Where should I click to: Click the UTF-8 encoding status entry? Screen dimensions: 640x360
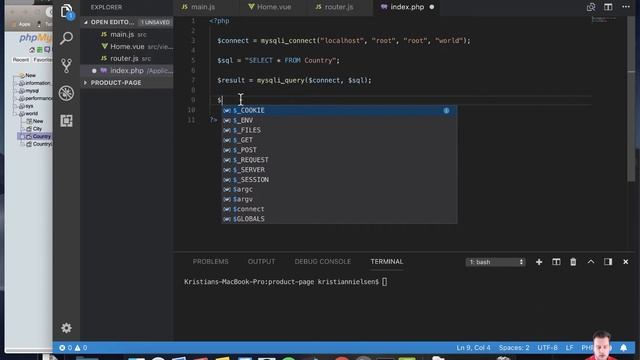pyautogui.click(x=547, y=348)
